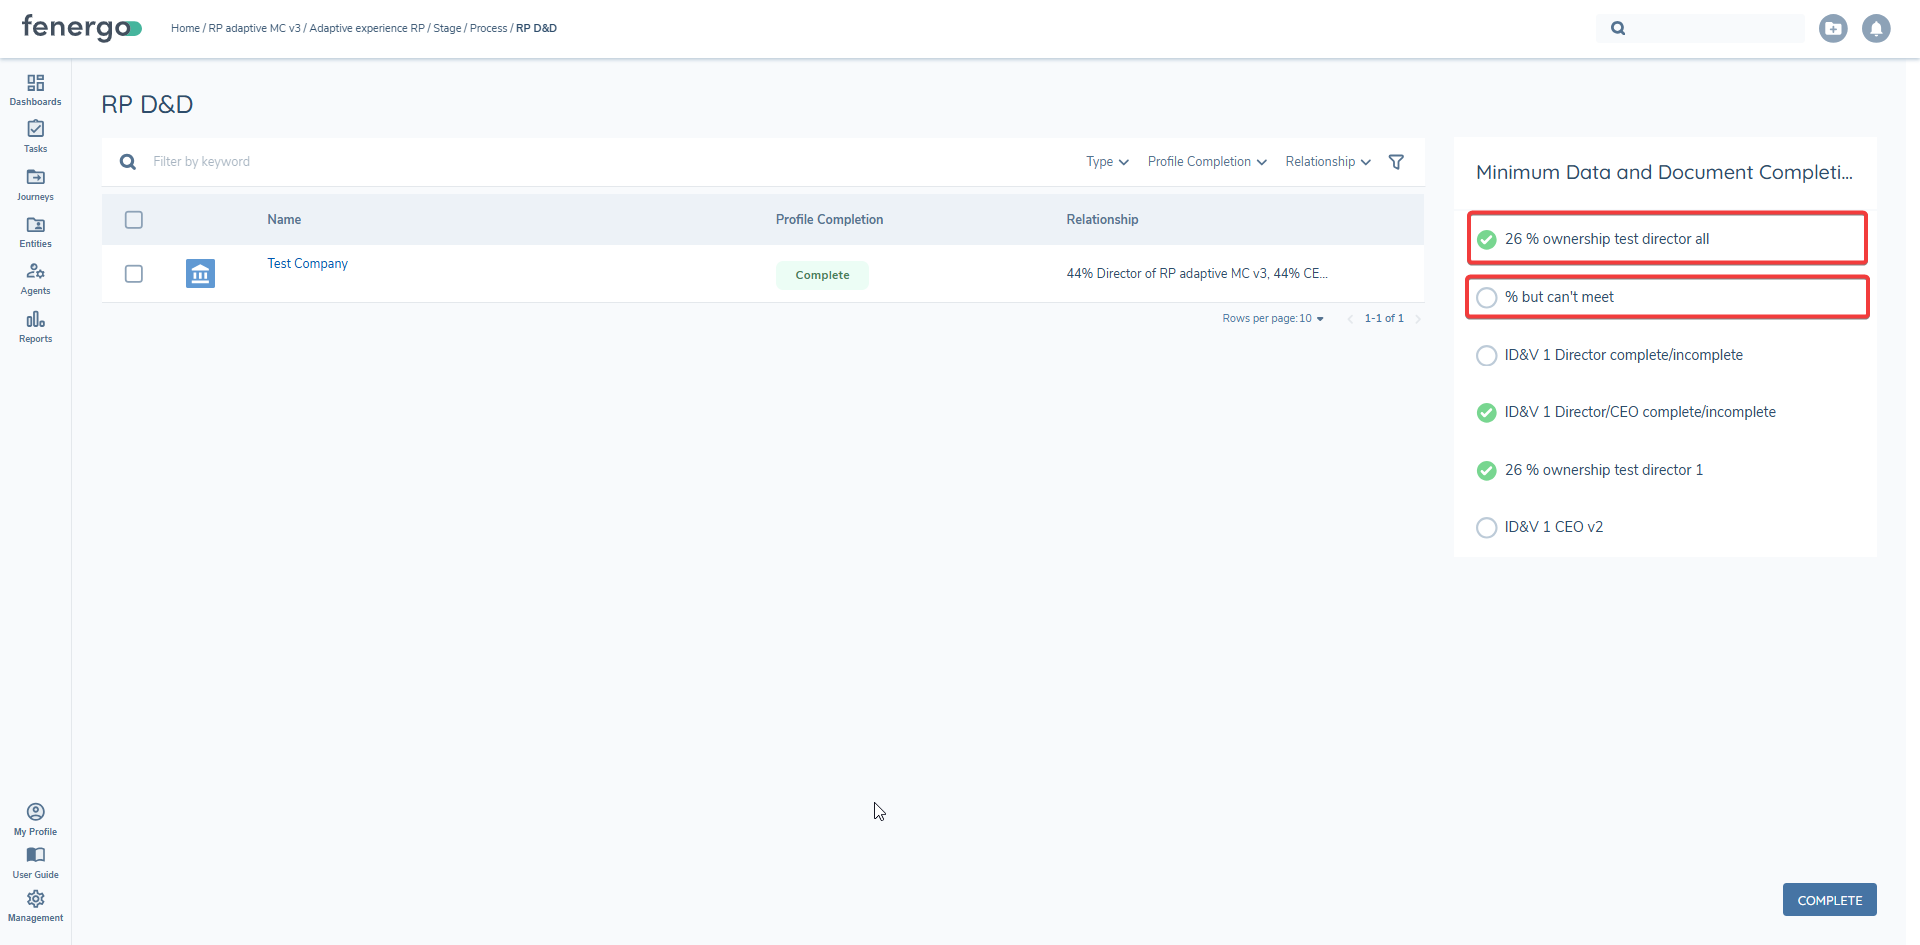
Task: Open the Journeys panel
Action: (x=35, y=184)
